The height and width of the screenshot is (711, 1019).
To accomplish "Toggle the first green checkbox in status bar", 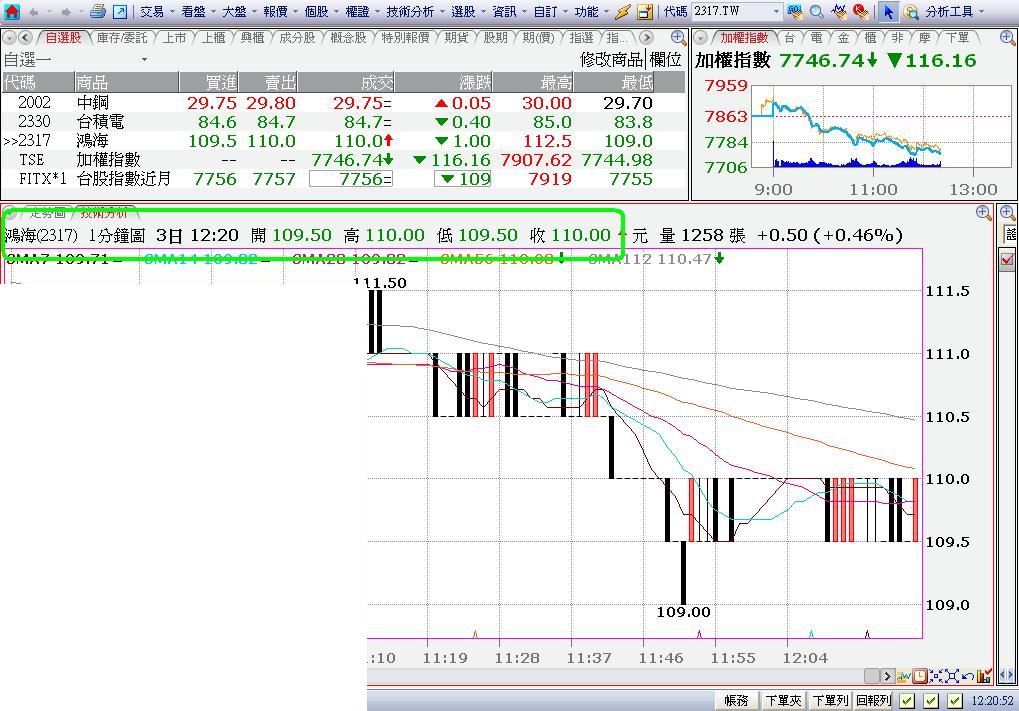I will (907, 701).
